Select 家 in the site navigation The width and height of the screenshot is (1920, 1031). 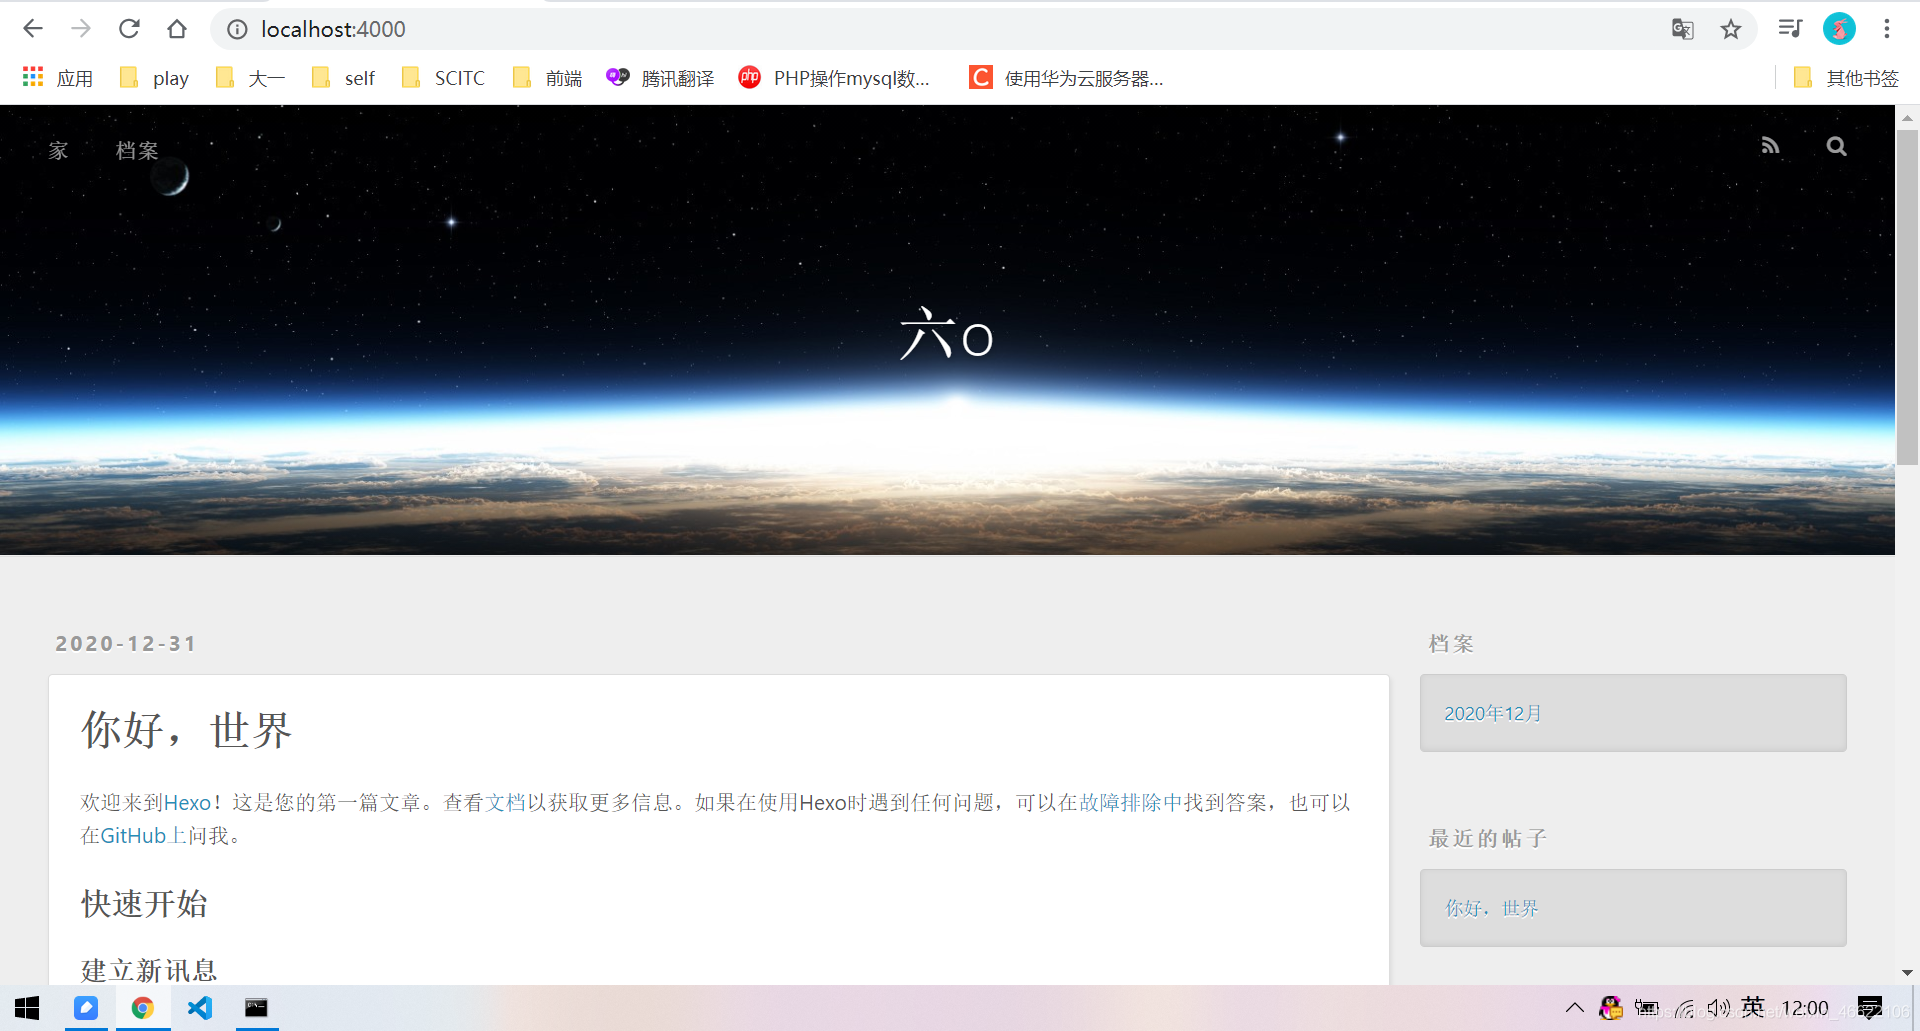57,150
